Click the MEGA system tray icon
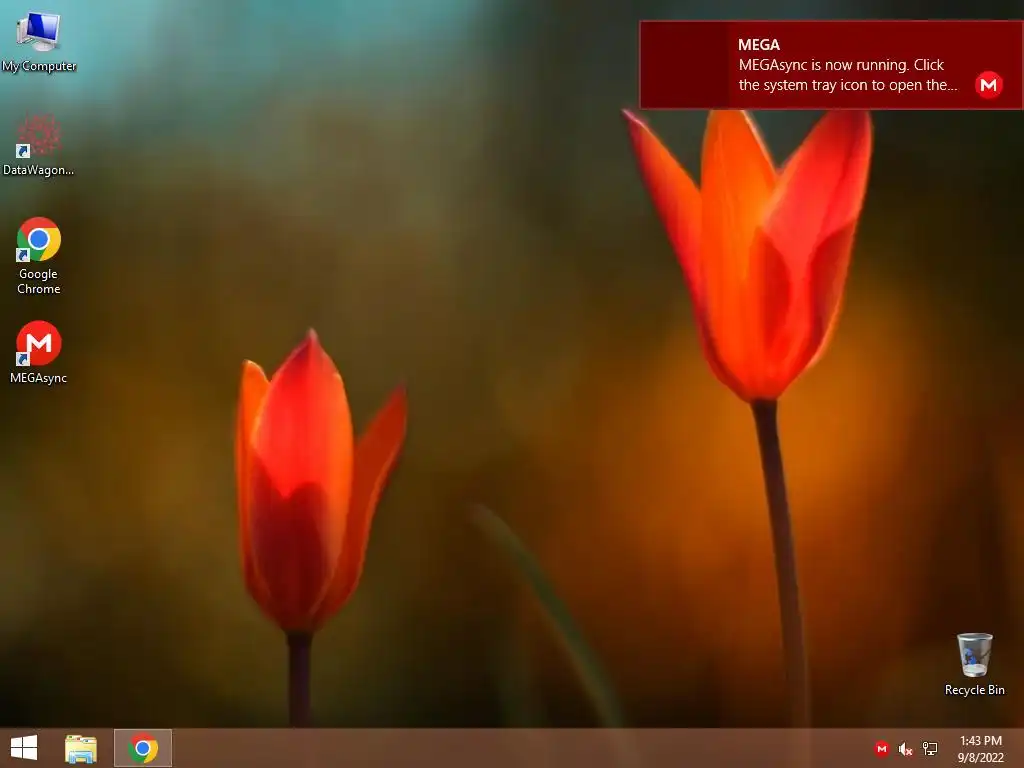 point(882,749)
